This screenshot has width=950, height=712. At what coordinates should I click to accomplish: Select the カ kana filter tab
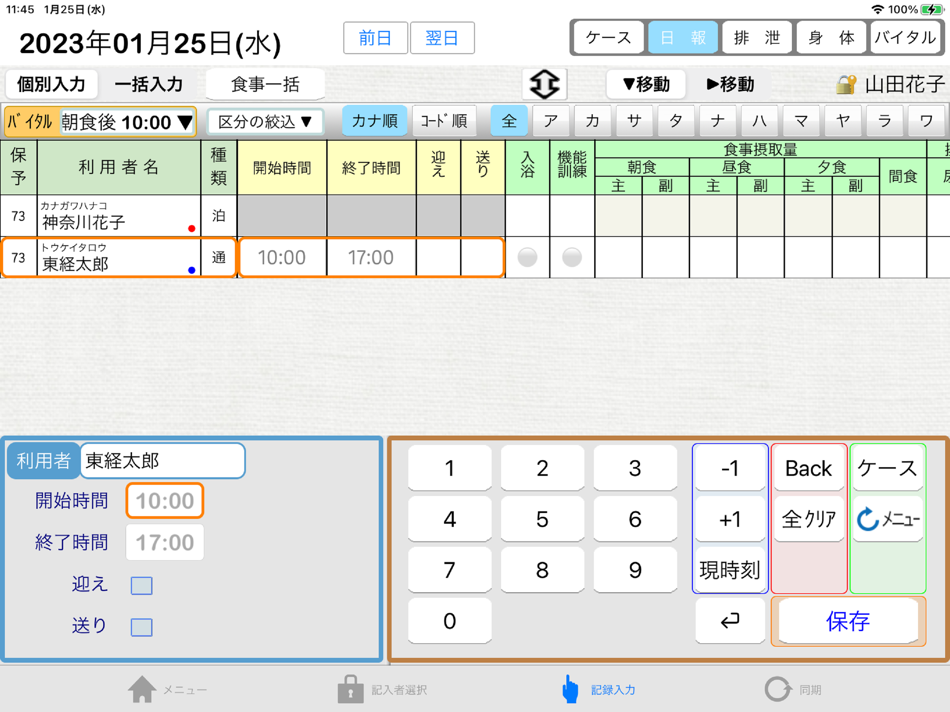click(591, 120)
